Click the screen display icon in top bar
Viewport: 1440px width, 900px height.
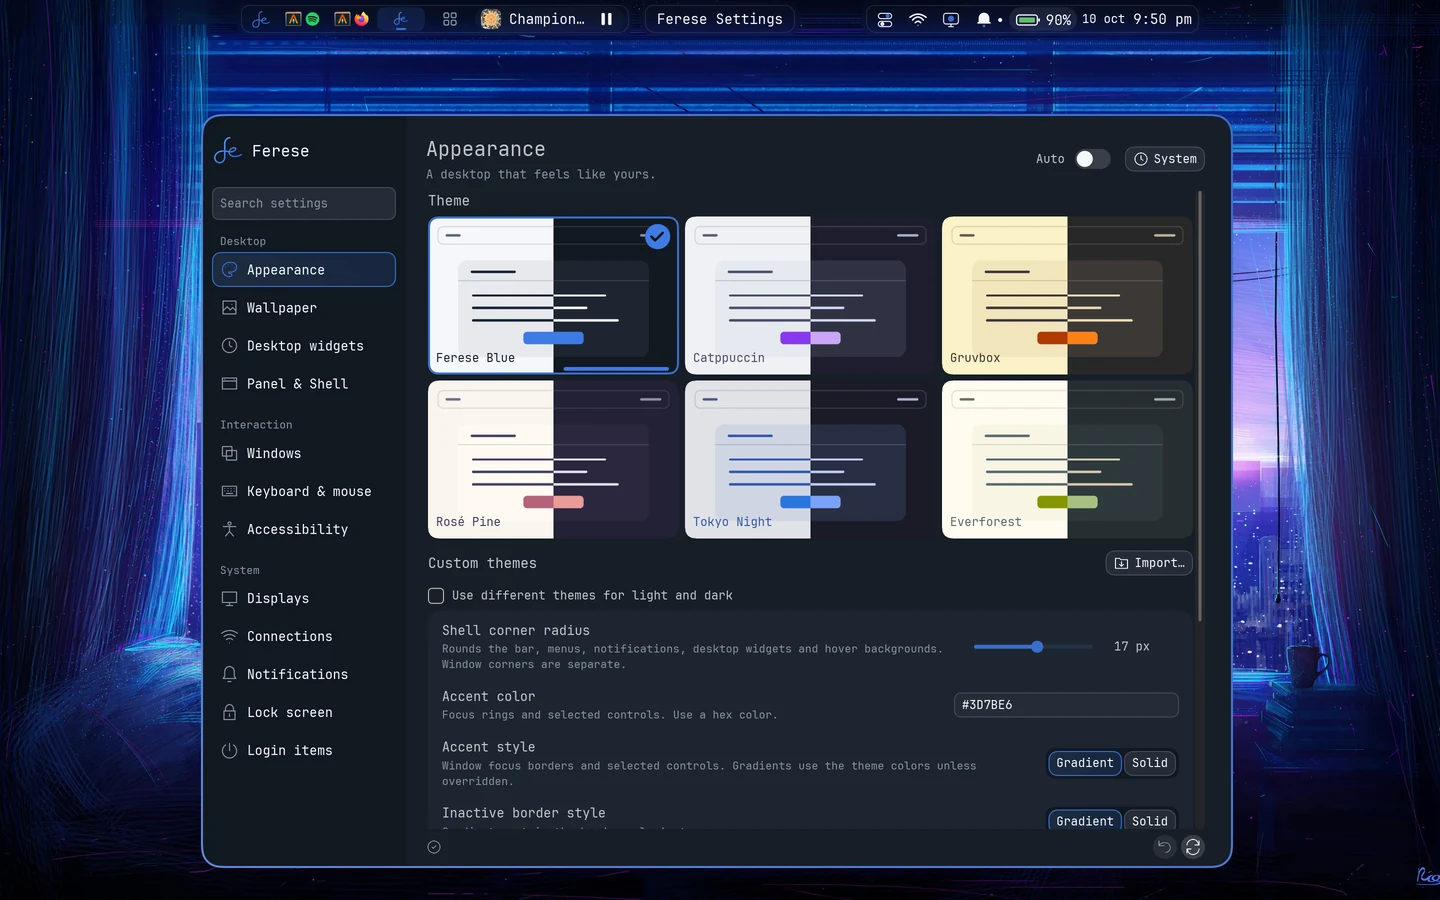click(951, 19)
